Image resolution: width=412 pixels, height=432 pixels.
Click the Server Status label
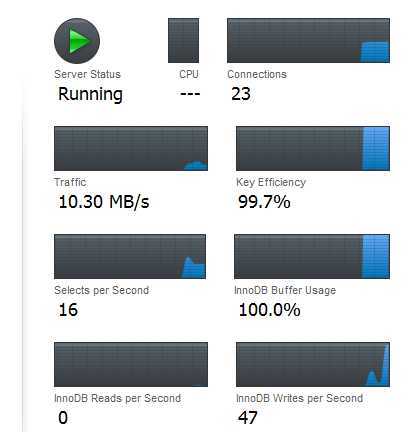87,74
